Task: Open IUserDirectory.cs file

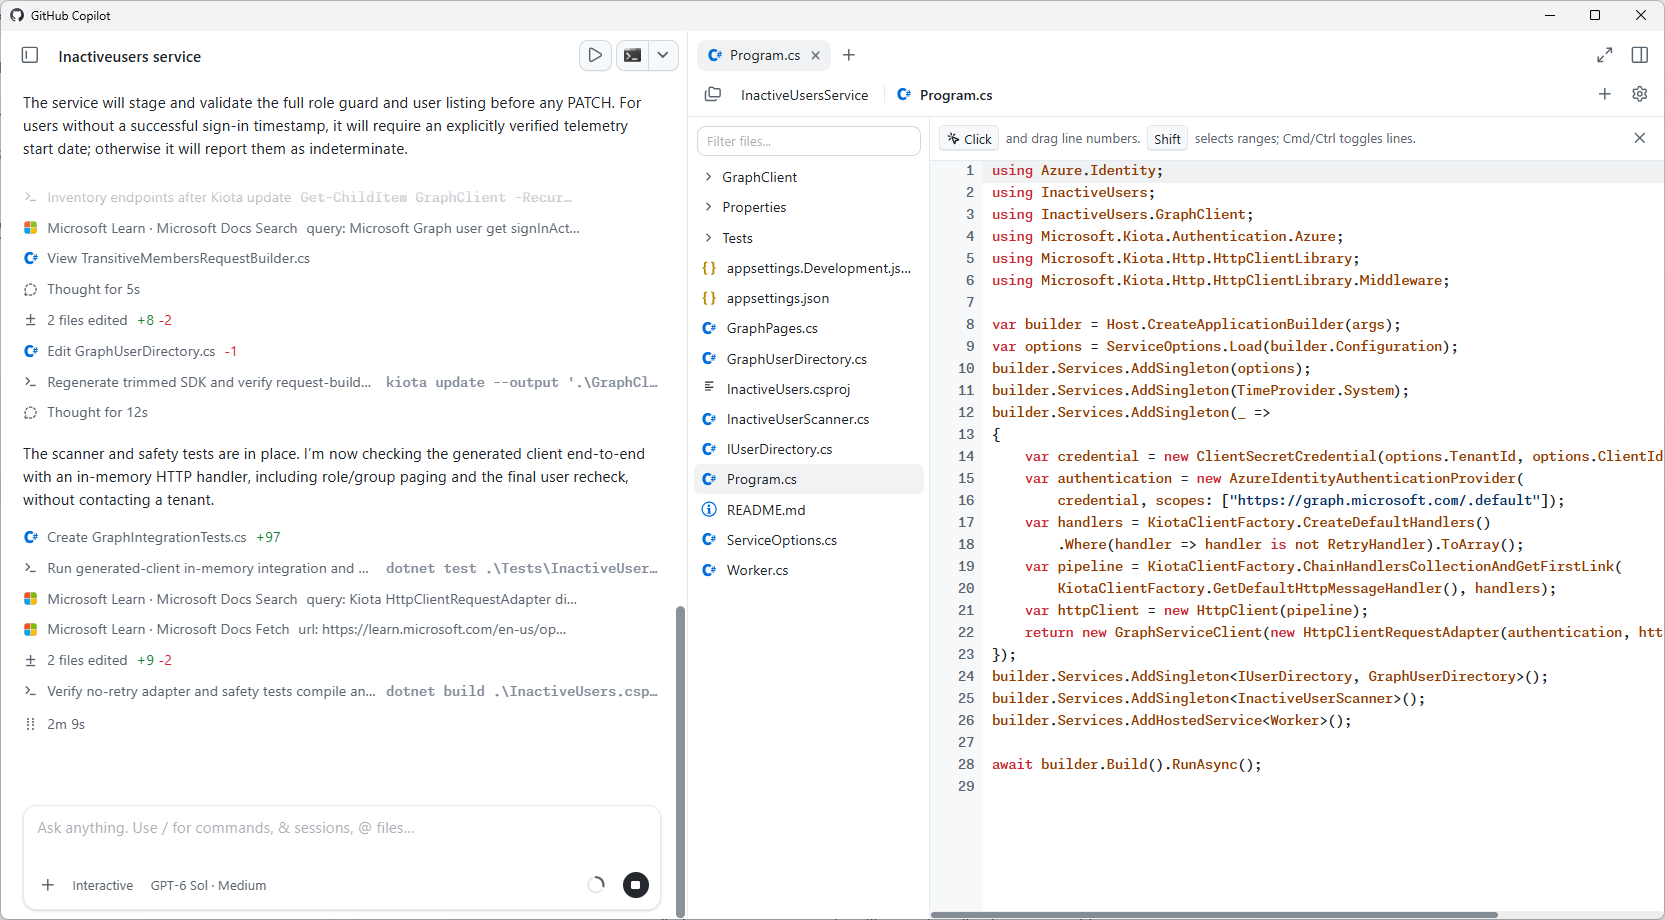Action: click(x=809, y=449)
